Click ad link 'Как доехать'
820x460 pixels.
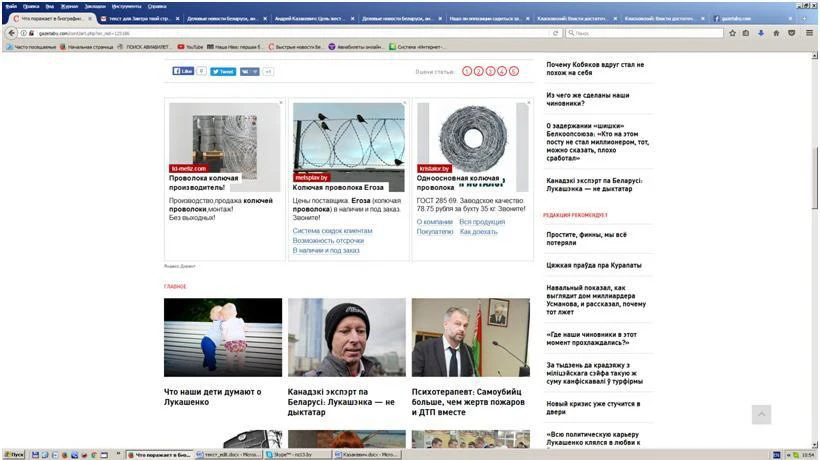click(479, 232)
